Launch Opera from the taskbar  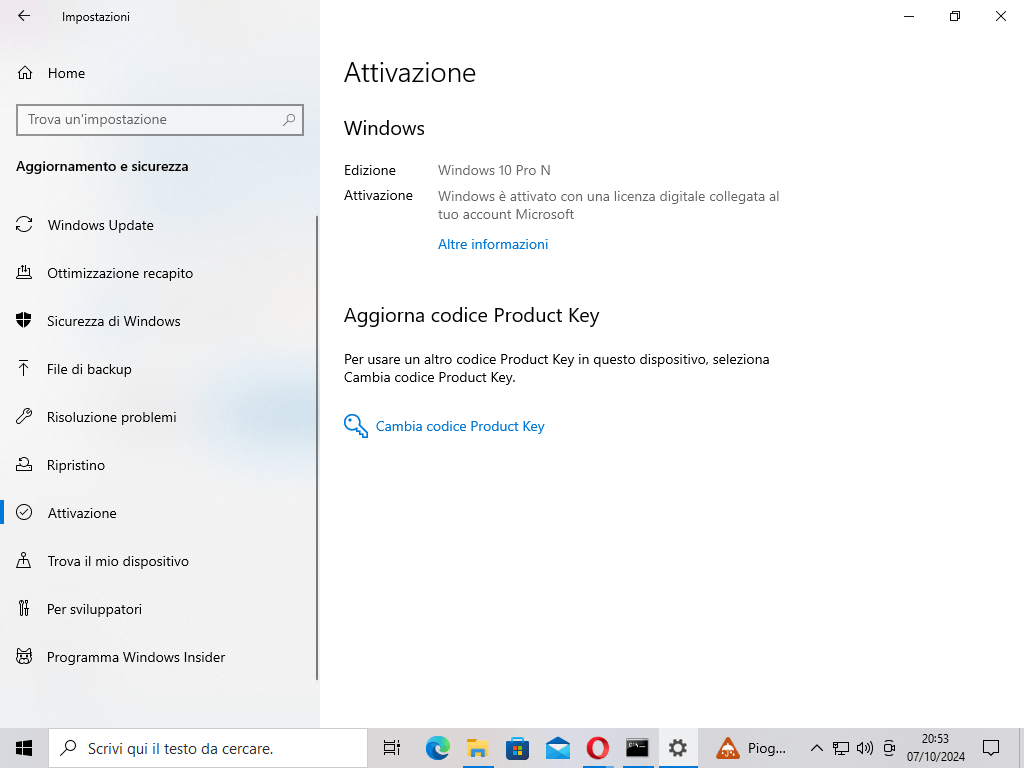597,748
